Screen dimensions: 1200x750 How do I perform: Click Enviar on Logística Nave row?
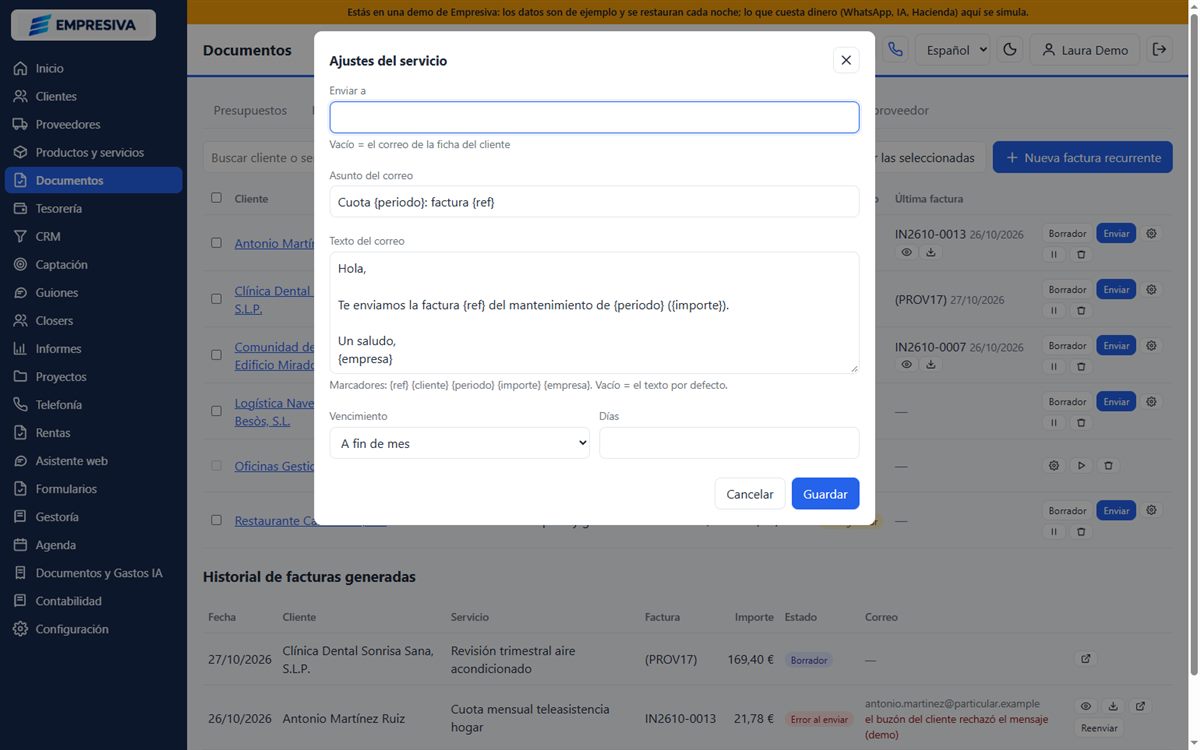point(1116,401)
